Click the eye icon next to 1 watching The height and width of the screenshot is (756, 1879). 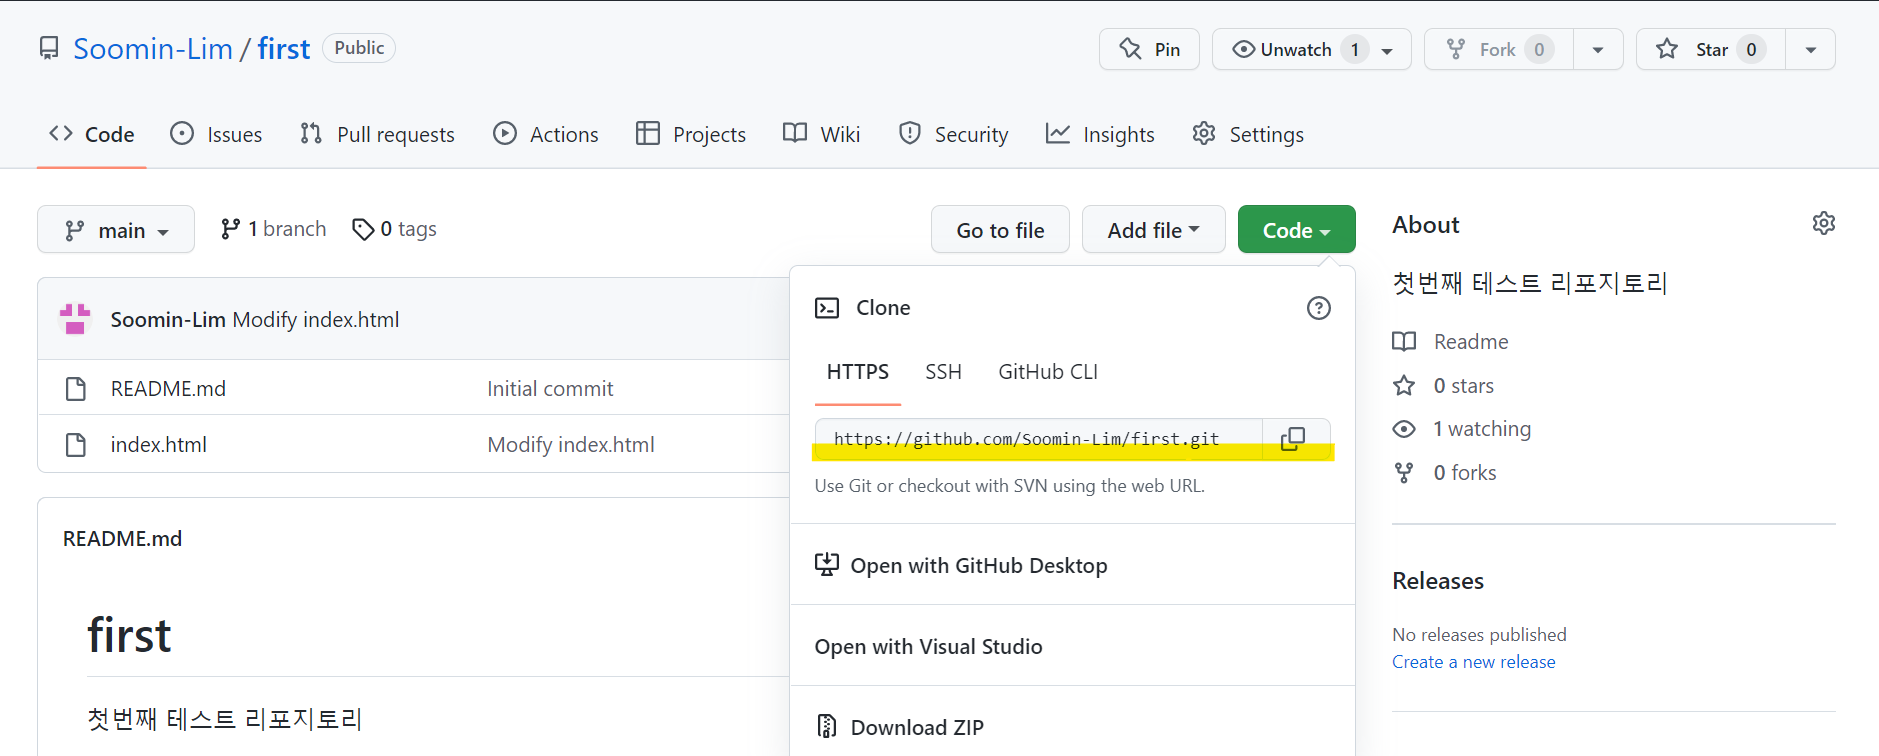click(x=1404, y=429)
